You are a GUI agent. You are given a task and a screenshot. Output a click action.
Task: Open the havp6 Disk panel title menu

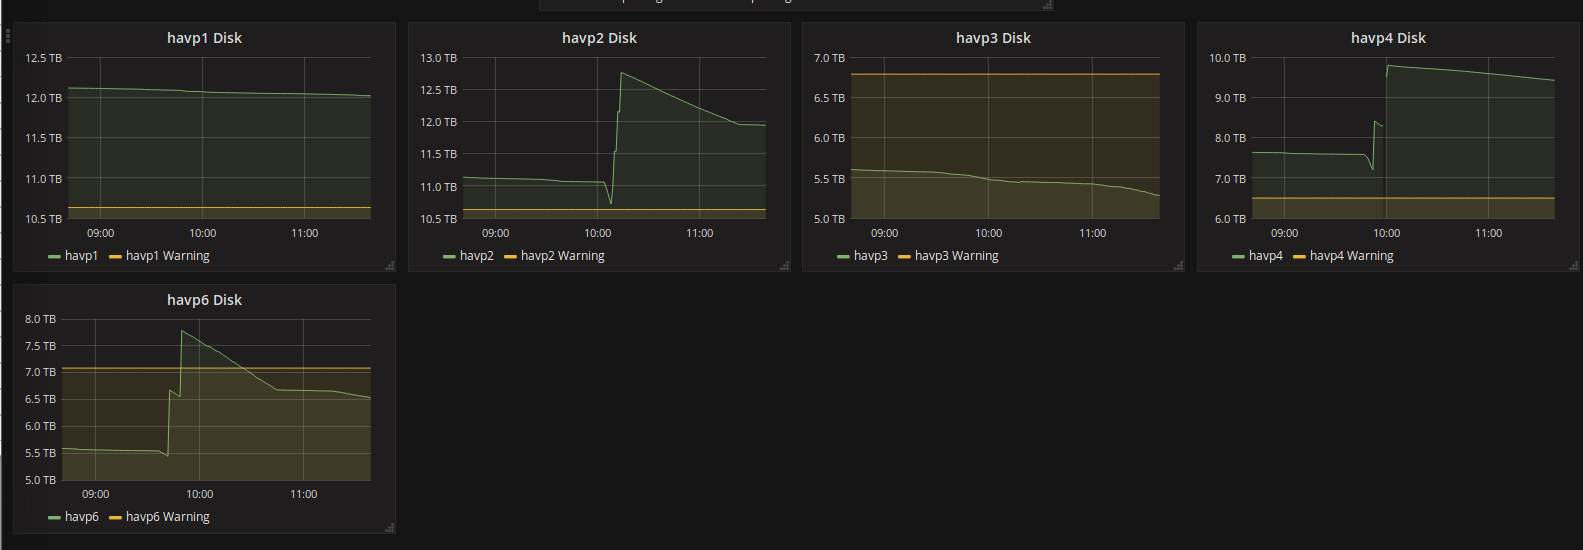point(204,300)
